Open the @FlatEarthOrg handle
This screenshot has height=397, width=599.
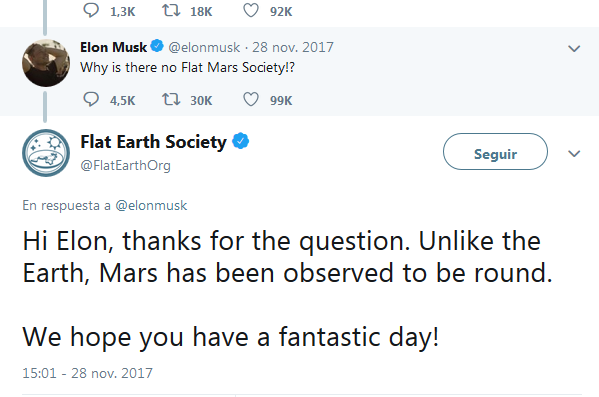[125, 166]
